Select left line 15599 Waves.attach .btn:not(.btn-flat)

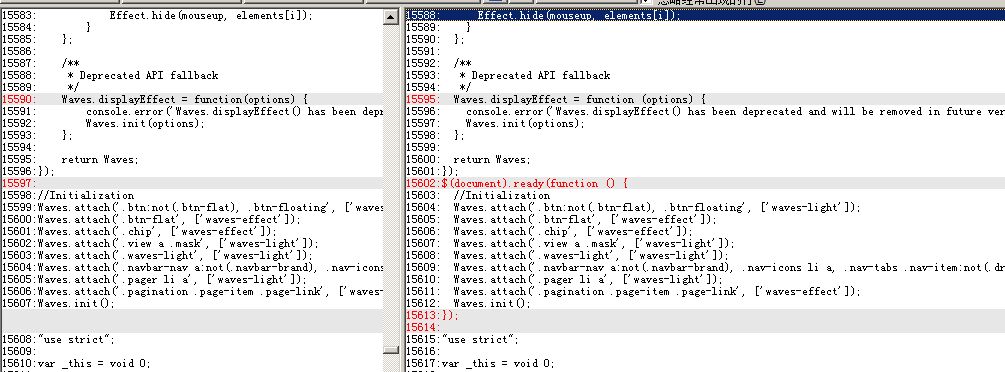(192, 208)
